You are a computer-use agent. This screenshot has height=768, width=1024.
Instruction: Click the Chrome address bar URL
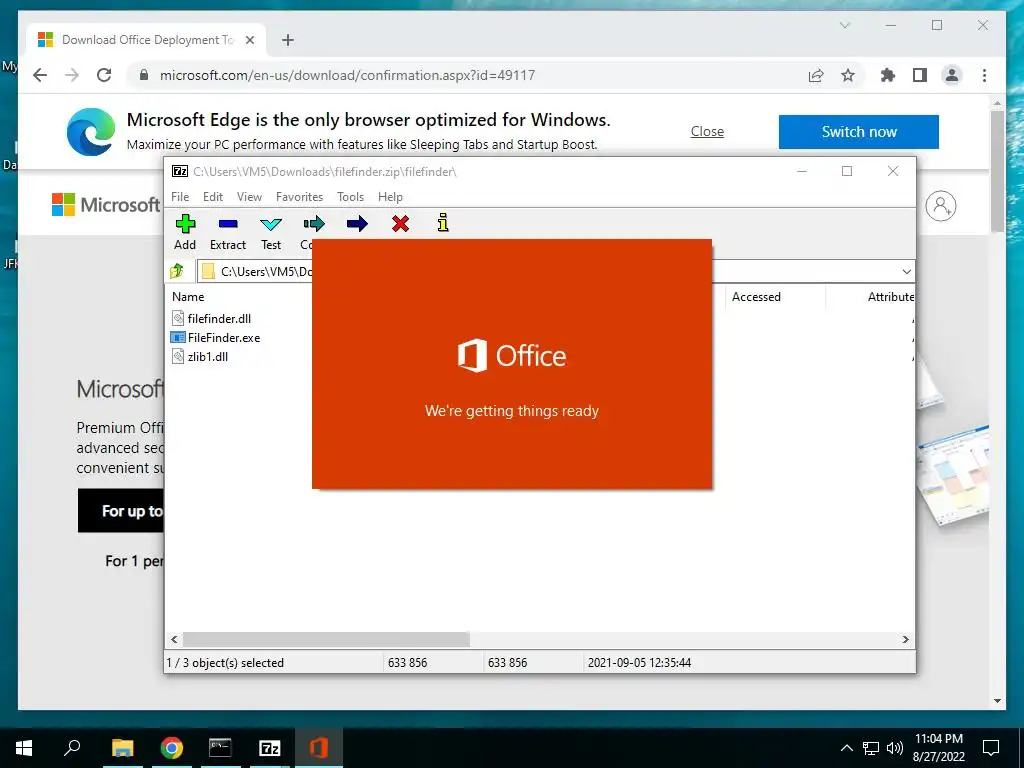click(x=347, y=75)
